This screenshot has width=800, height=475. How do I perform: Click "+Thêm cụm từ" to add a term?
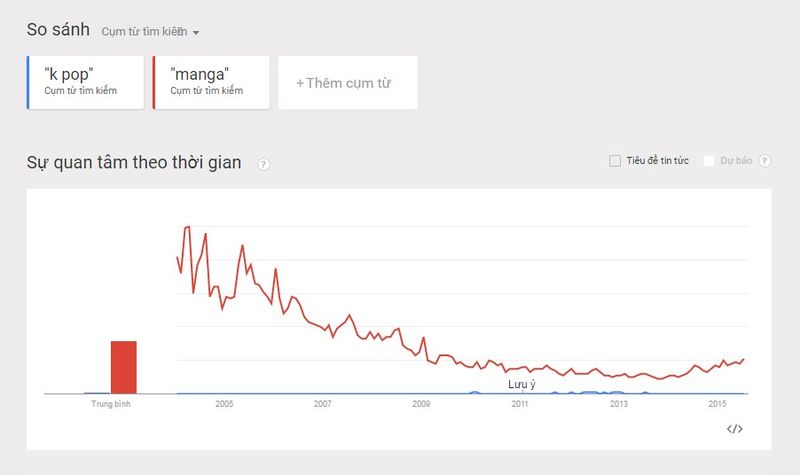pyautogui.click(x=343, y=83)
